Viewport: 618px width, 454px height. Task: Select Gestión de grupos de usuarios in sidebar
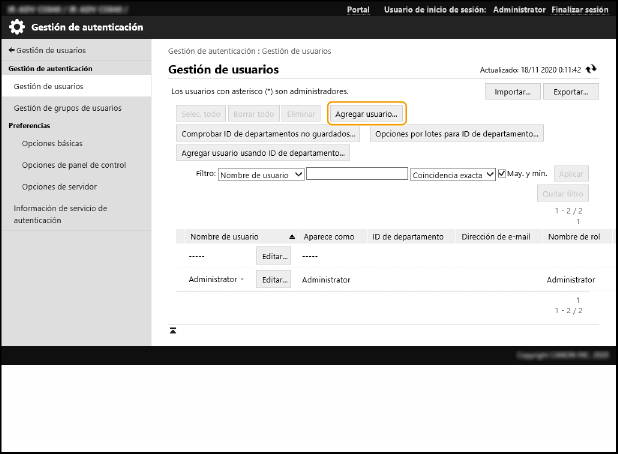pos(68,107)
